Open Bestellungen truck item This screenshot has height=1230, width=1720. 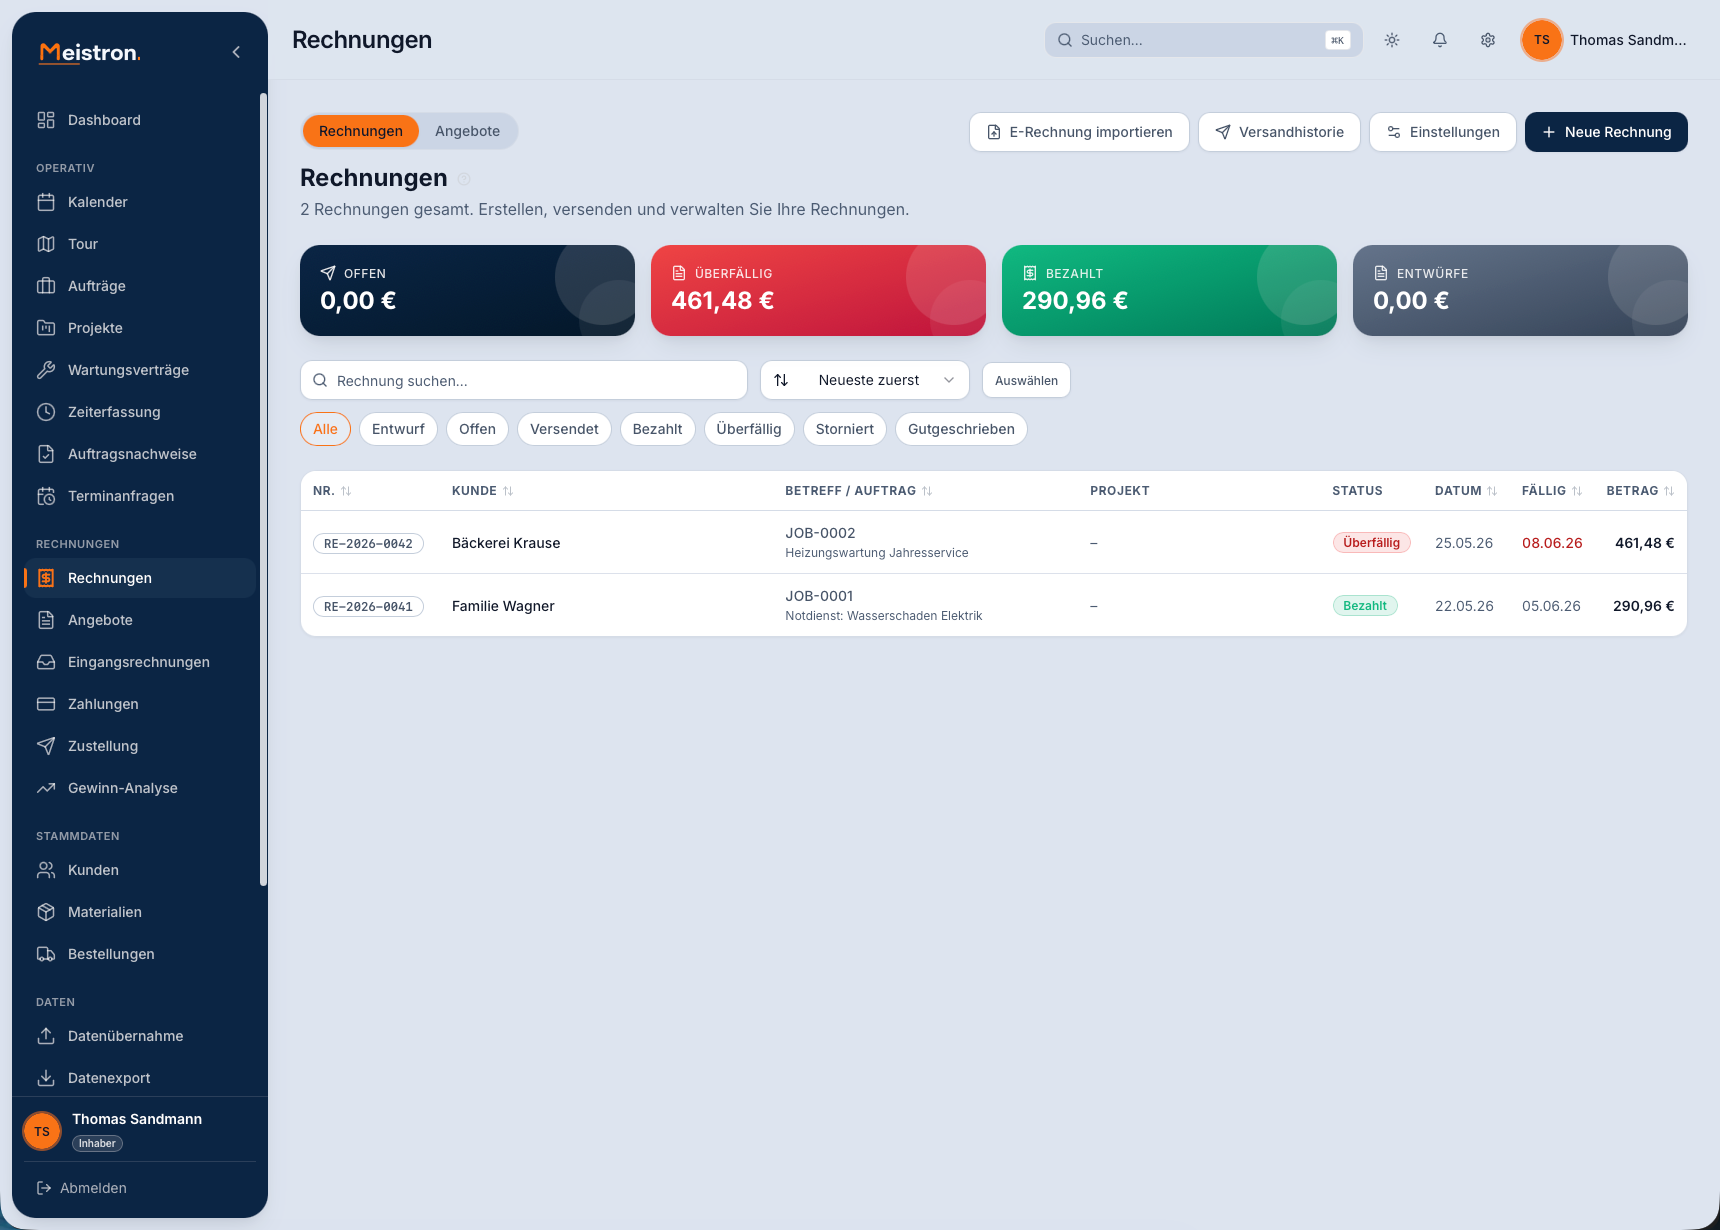click(x=140, y=954)
